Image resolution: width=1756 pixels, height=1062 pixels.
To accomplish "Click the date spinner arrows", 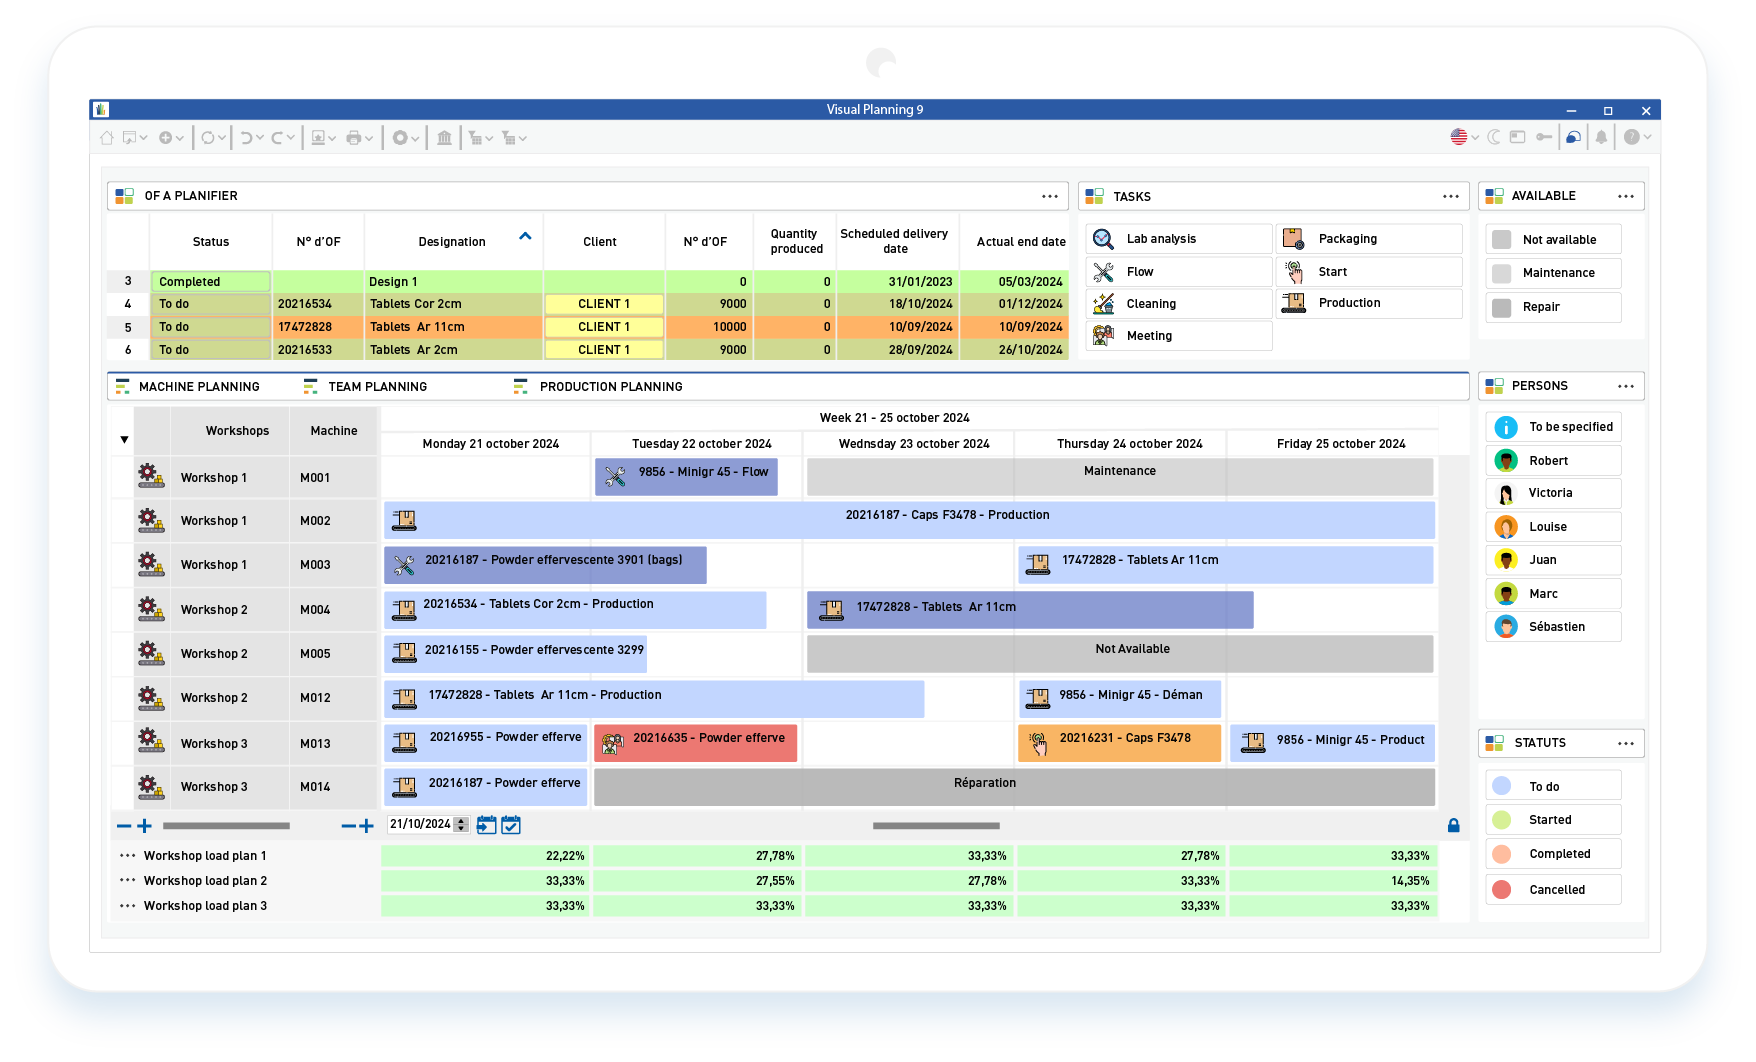I will [x=461, y=825].
